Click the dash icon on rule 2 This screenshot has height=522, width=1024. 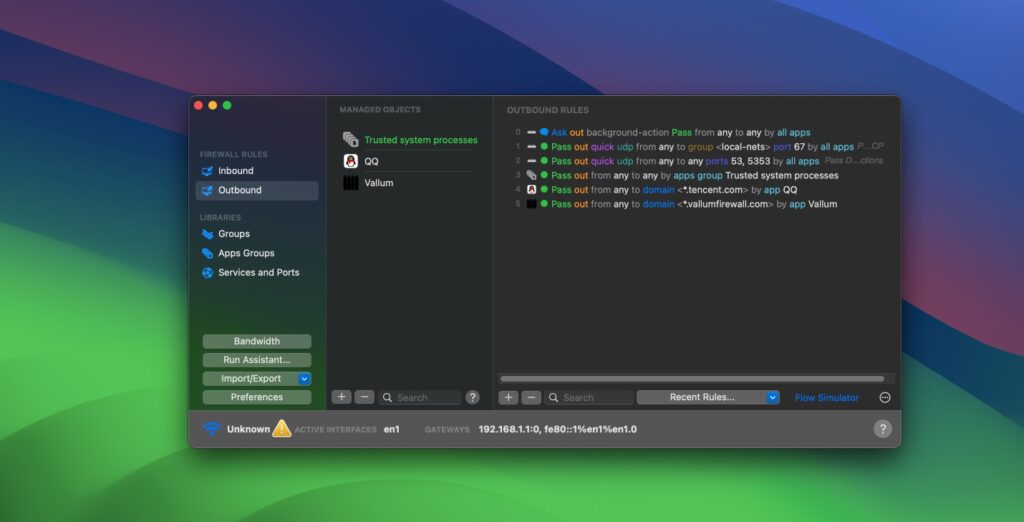click(532, 161)
